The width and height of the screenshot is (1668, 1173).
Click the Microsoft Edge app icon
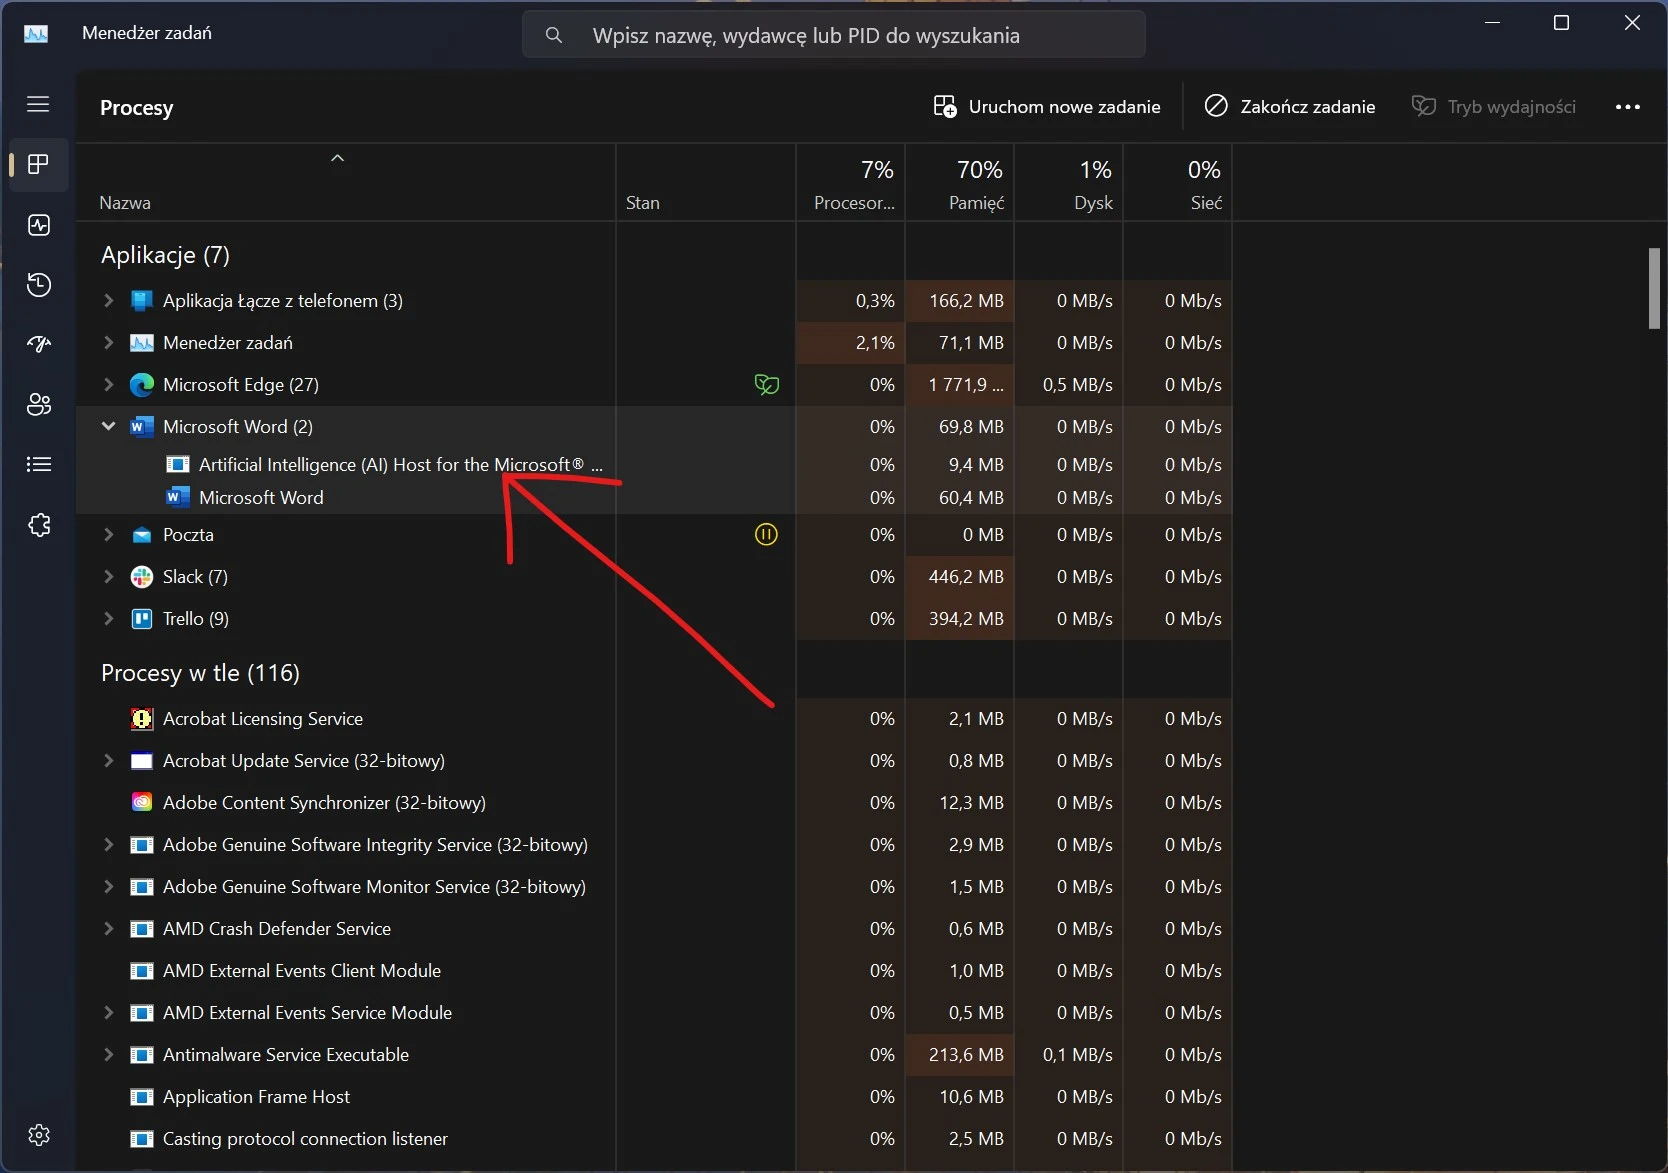coord(142,385)
